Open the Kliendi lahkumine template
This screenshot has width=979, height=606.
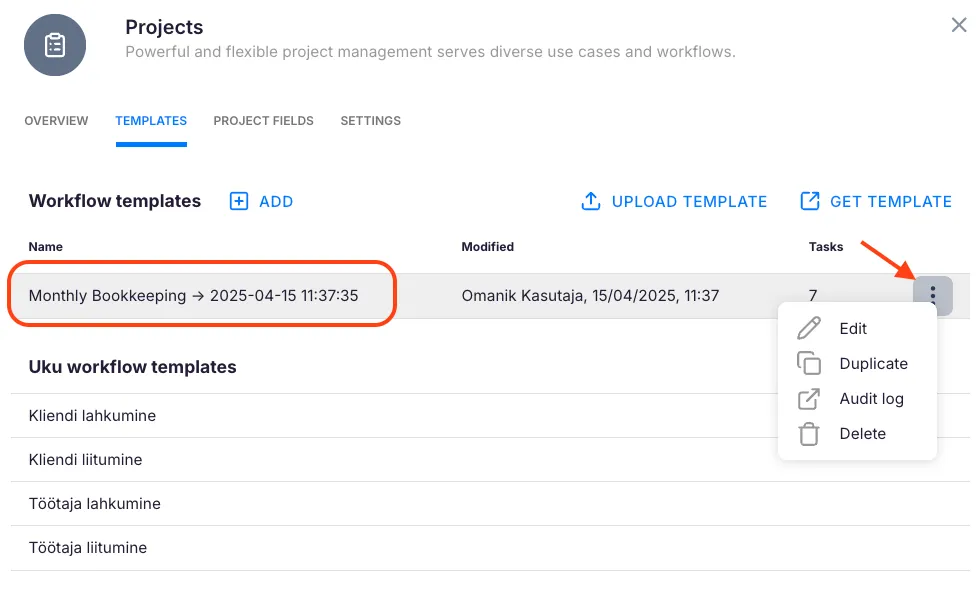click(x=92, y=416)
